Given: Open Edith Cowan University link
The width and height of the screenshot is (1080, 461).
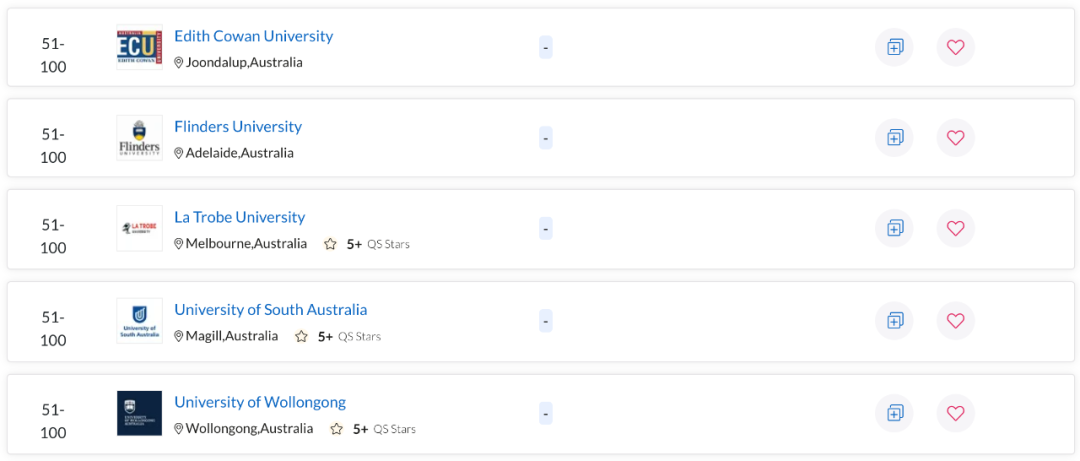Looking at the screenshot, I should 253,36.
